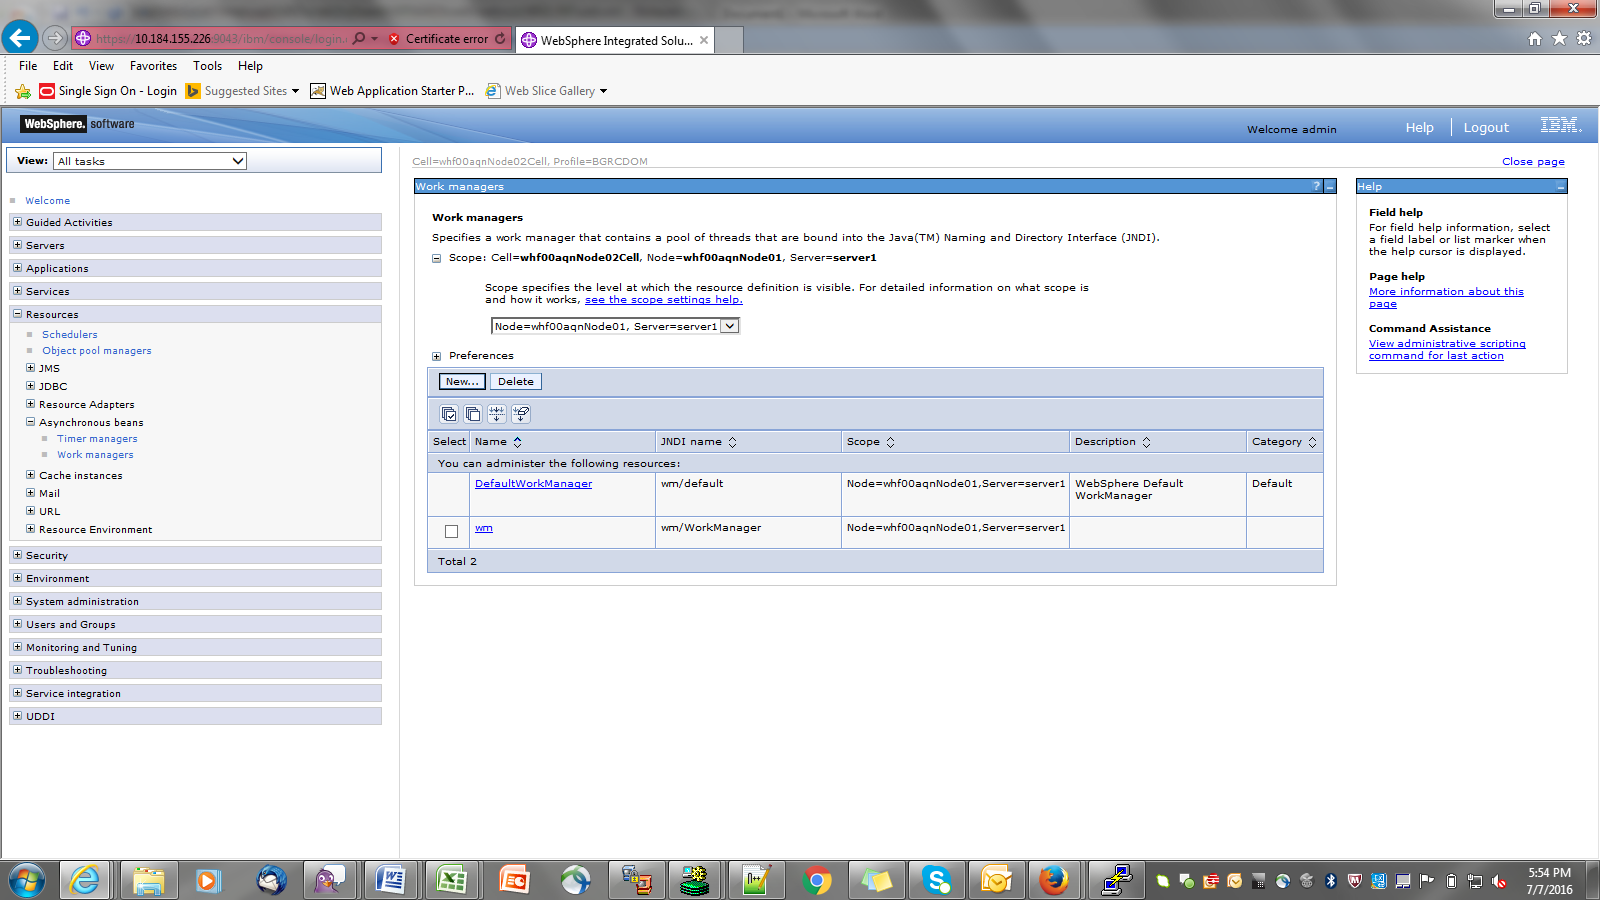This screenshot has height=900, width=1600.
Task: Click Logout in the header
Action: click(x=1486, y=128)
